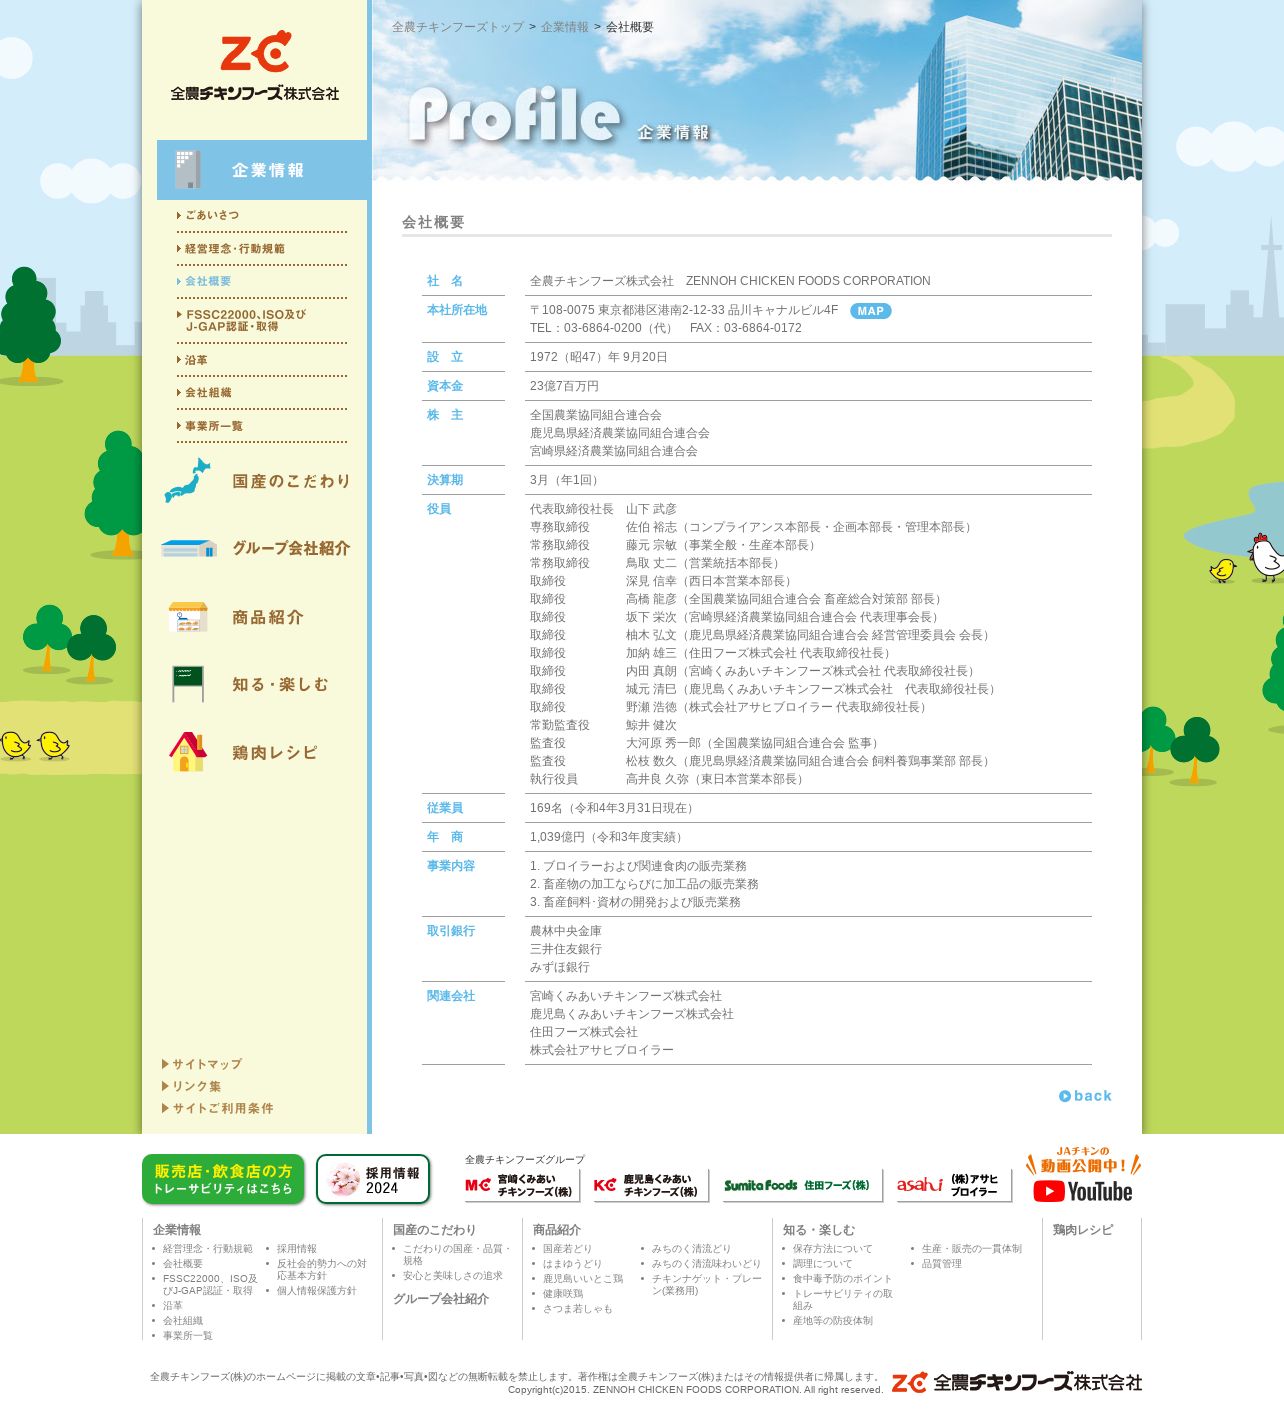This screenshot has height=1416, width=1284.
Task: Open footer link 健康咲鶏
Action: (x=563, y=1294)
